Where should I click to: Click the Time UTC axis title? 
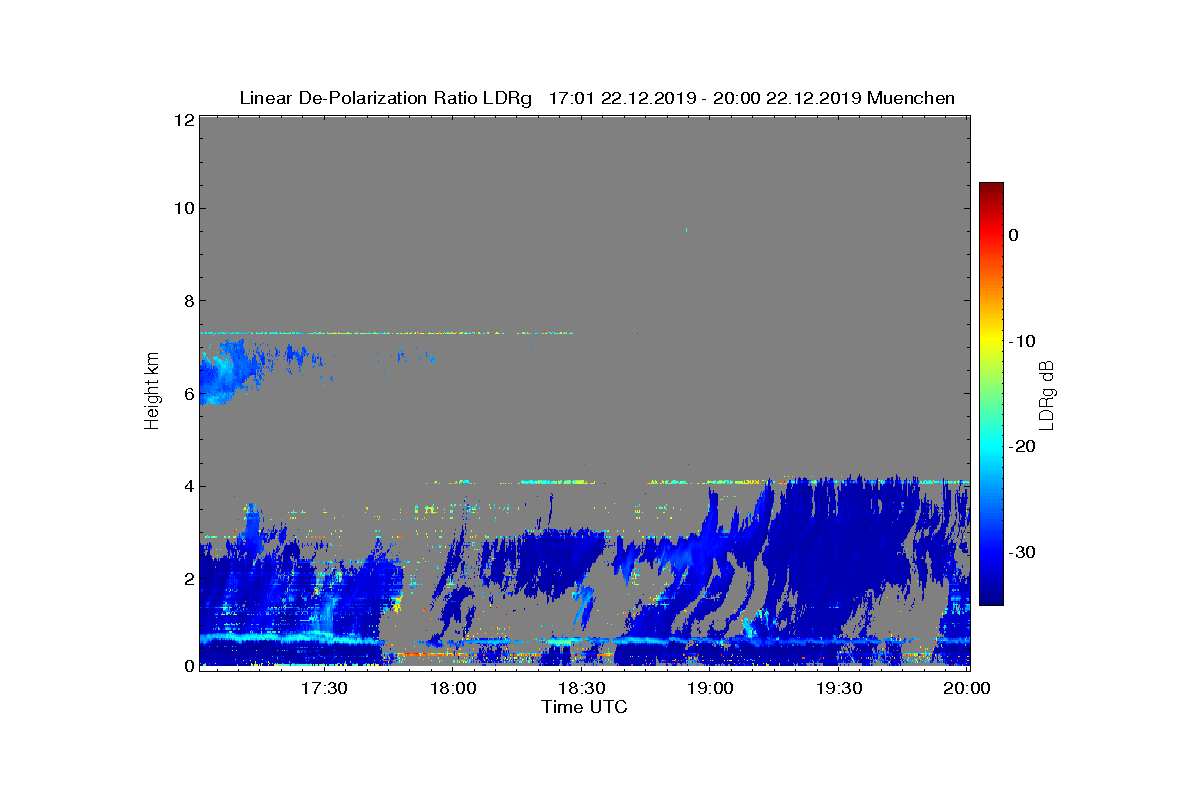585,707
